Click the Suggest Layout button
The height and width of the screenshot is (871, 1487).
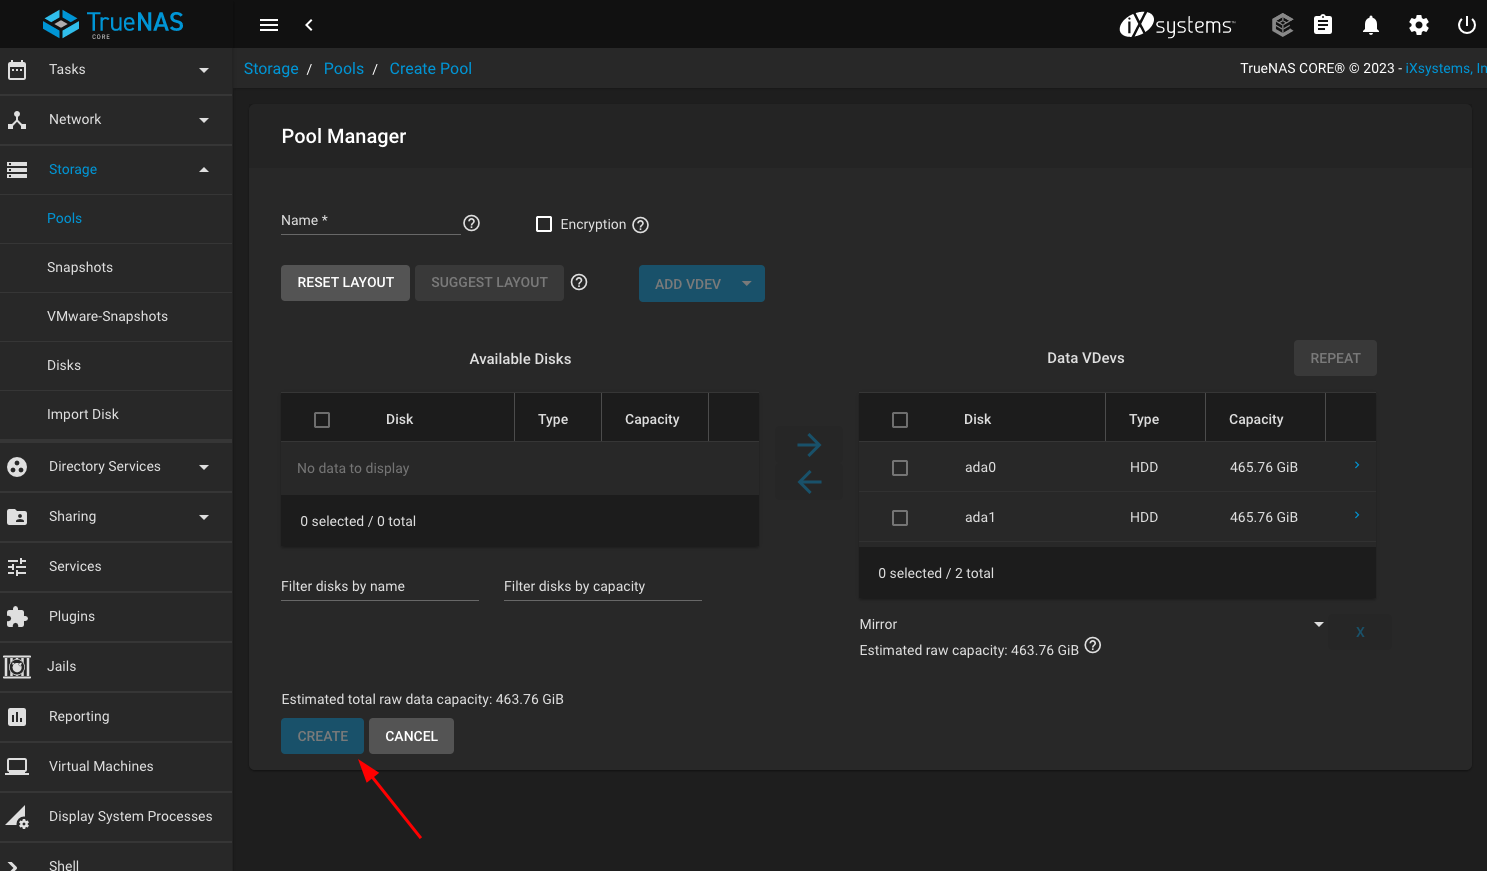pos(489,283)
